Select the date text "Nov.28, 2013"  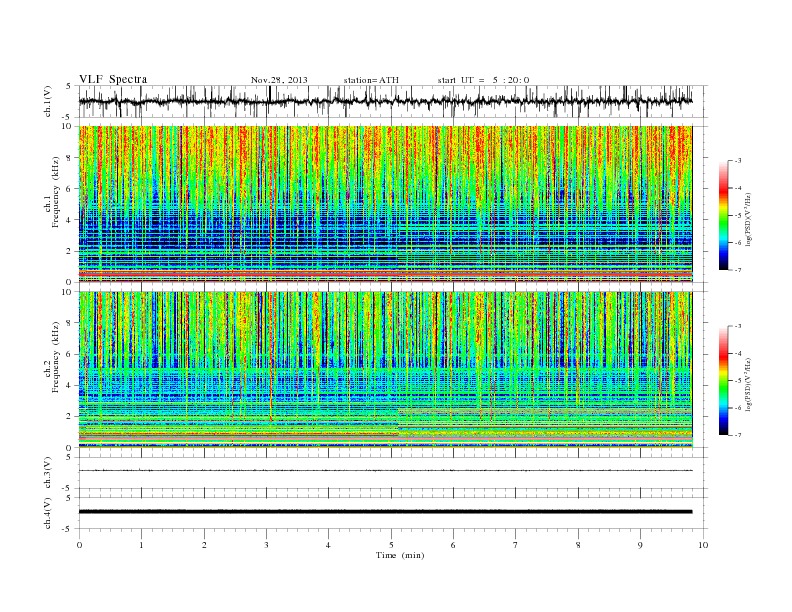click(279, 80)
